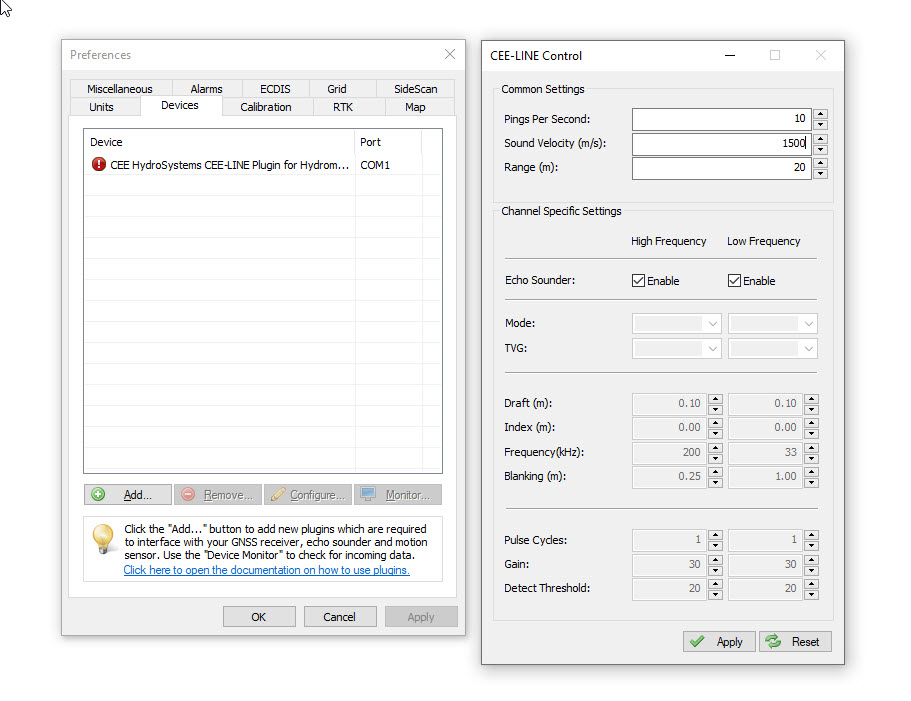Click the COM1 port cell
This screenshot has height=701, width=911.
388,165
